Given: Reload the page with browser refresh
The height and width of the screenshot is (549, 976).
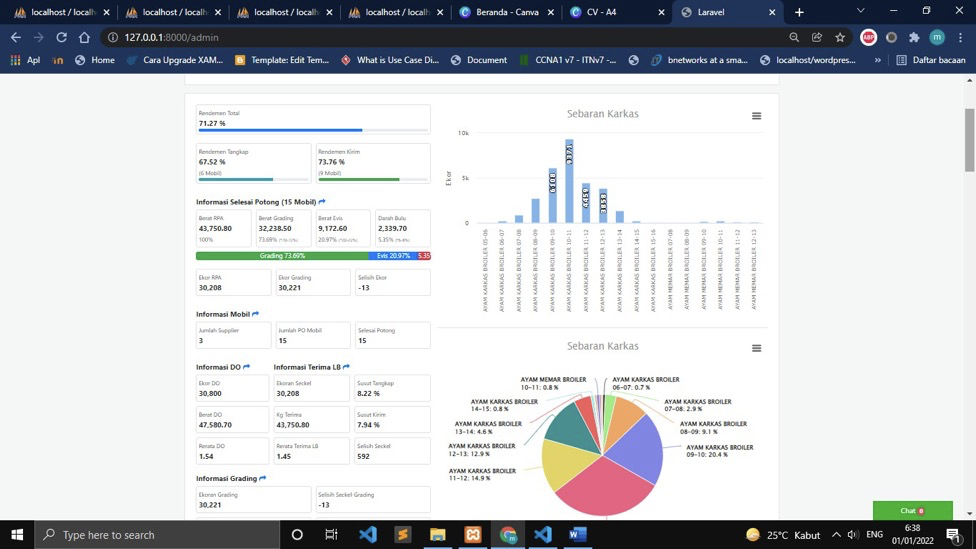Looking at the screenshot, I should [x=61, y=37].
